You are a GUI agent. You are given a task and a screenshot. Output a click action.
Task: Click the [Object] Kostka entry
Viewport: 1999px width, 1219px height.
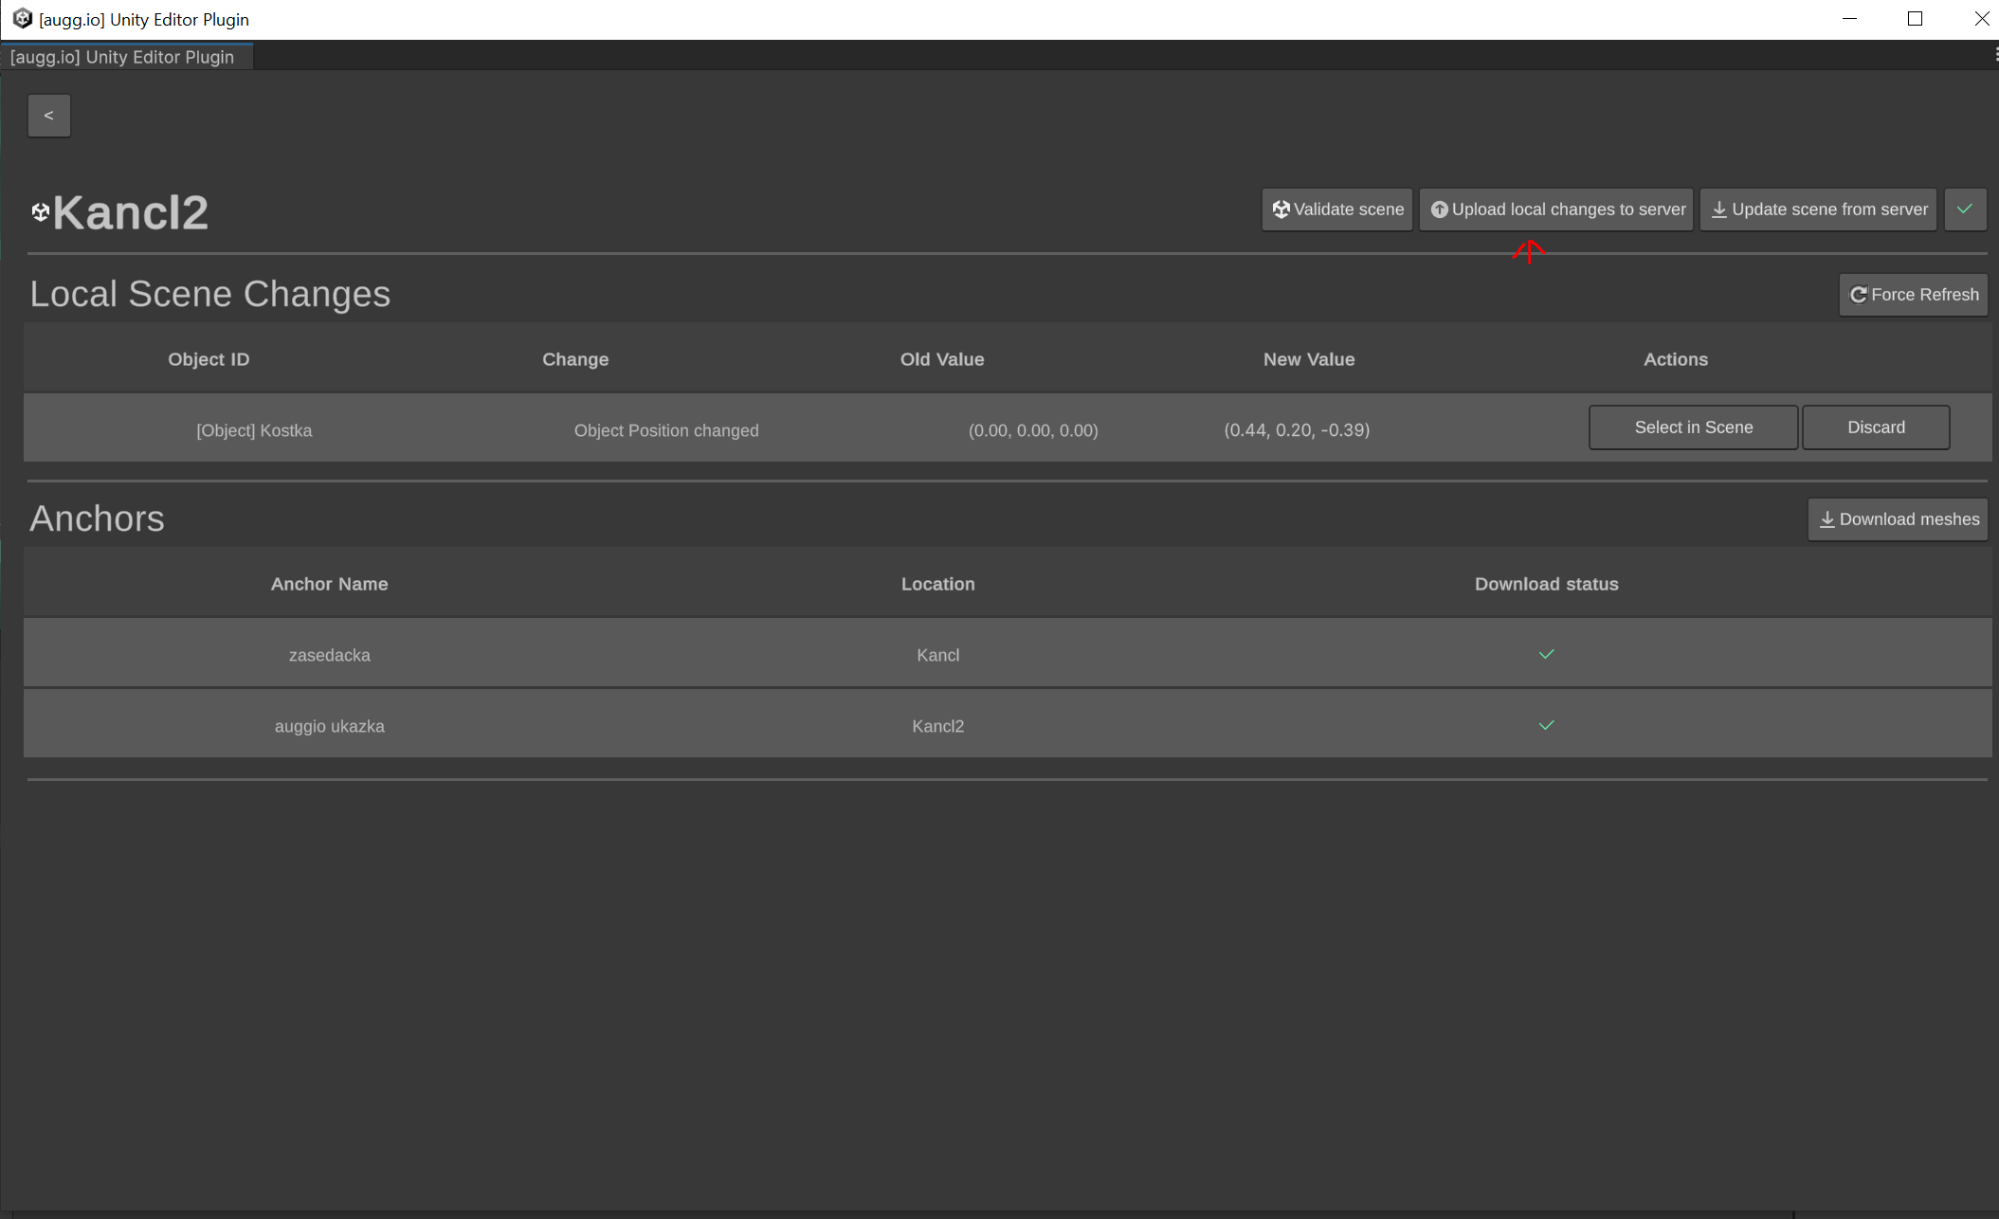point(254,430)
